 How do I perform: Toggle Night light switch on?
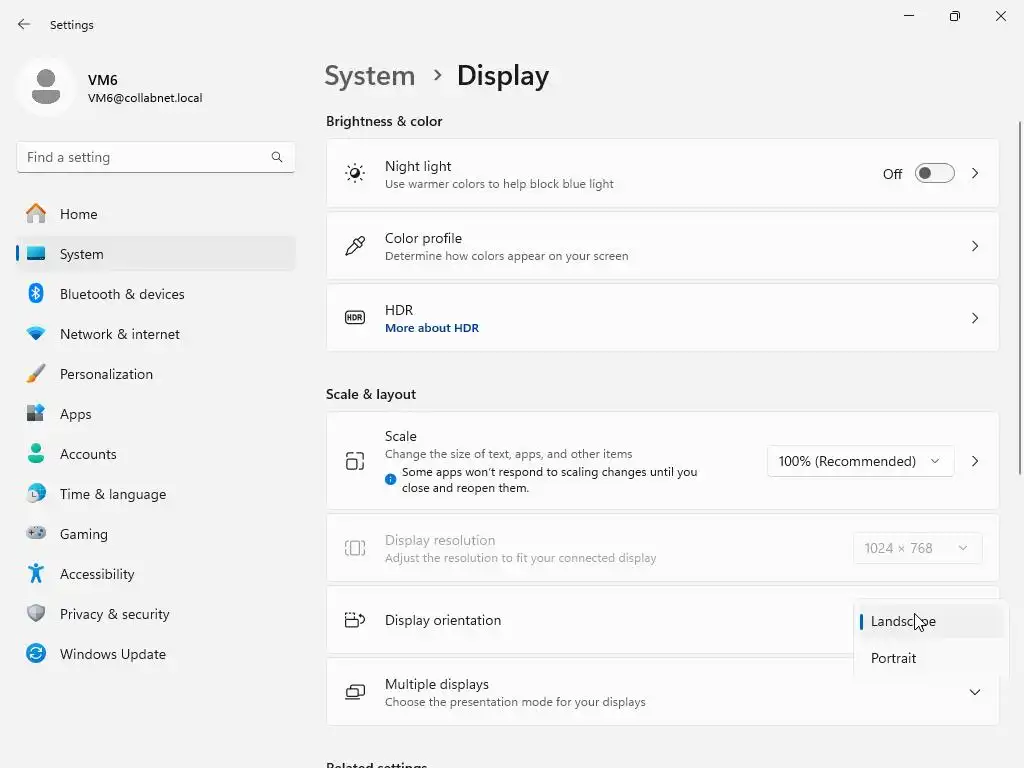pyautogui.click(x=935, y=174)
